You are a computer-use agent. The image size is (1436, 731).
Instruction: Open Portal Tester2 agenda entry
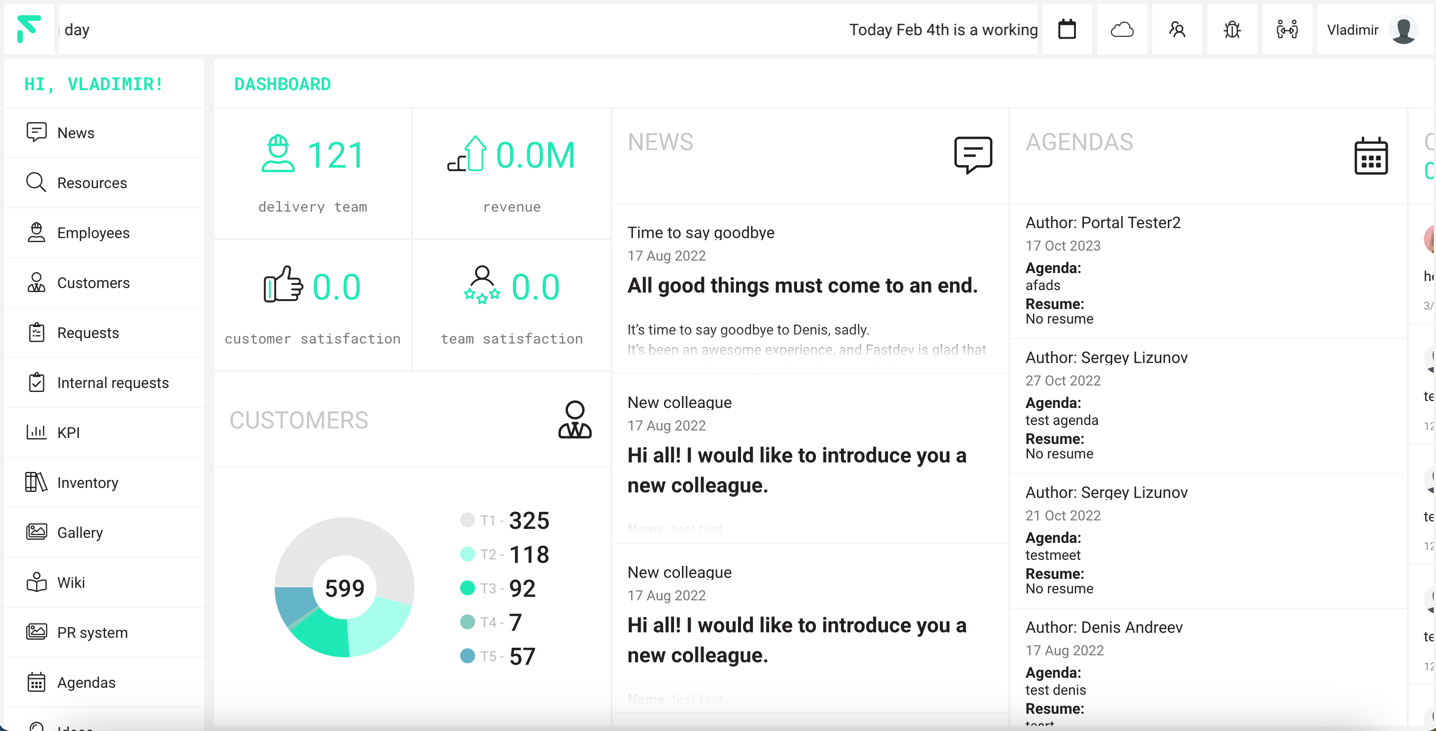point(1102,223)
